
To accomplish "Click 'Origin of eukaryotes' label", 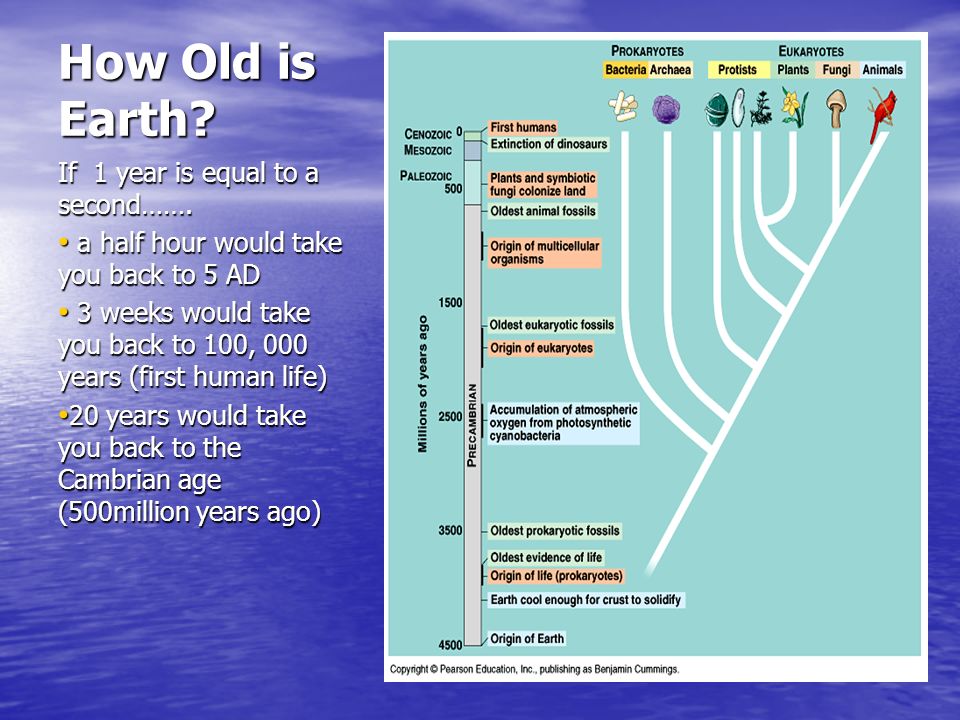I will (x=541, y=348).
